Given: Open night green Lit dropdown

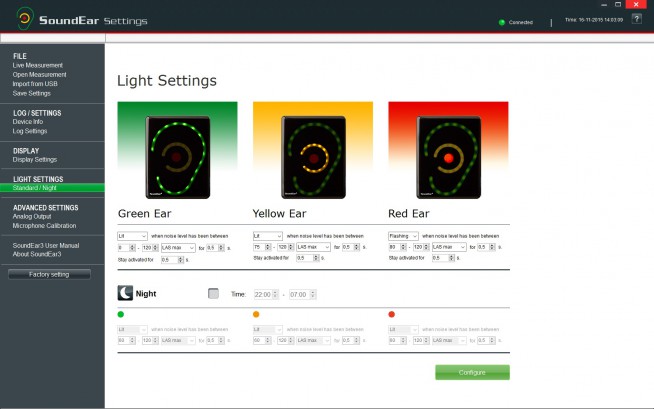Looking at the screenshot, I should point(132,329).
